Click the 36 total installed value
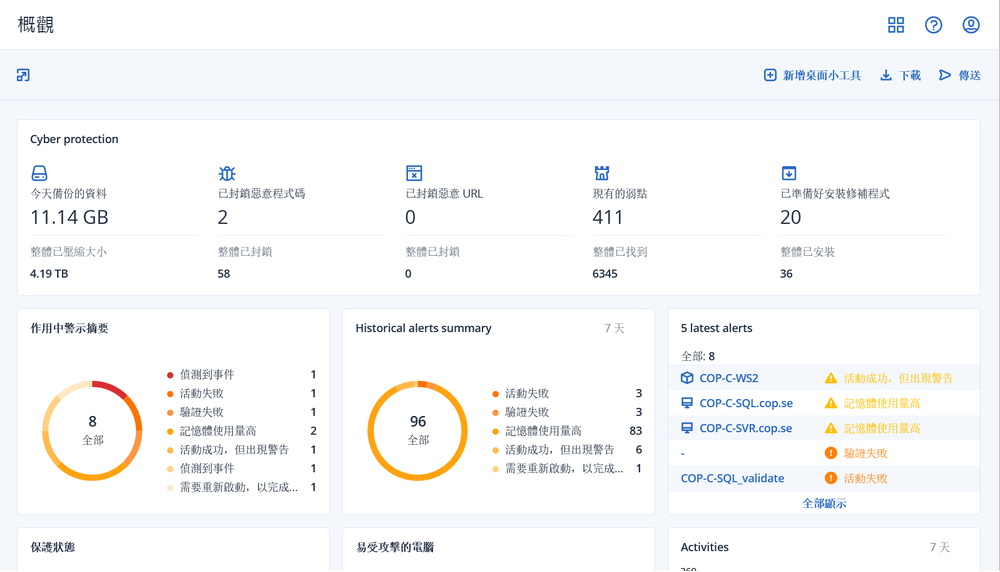The width and height of the screenshot is (1000, 572). [786, 274]
